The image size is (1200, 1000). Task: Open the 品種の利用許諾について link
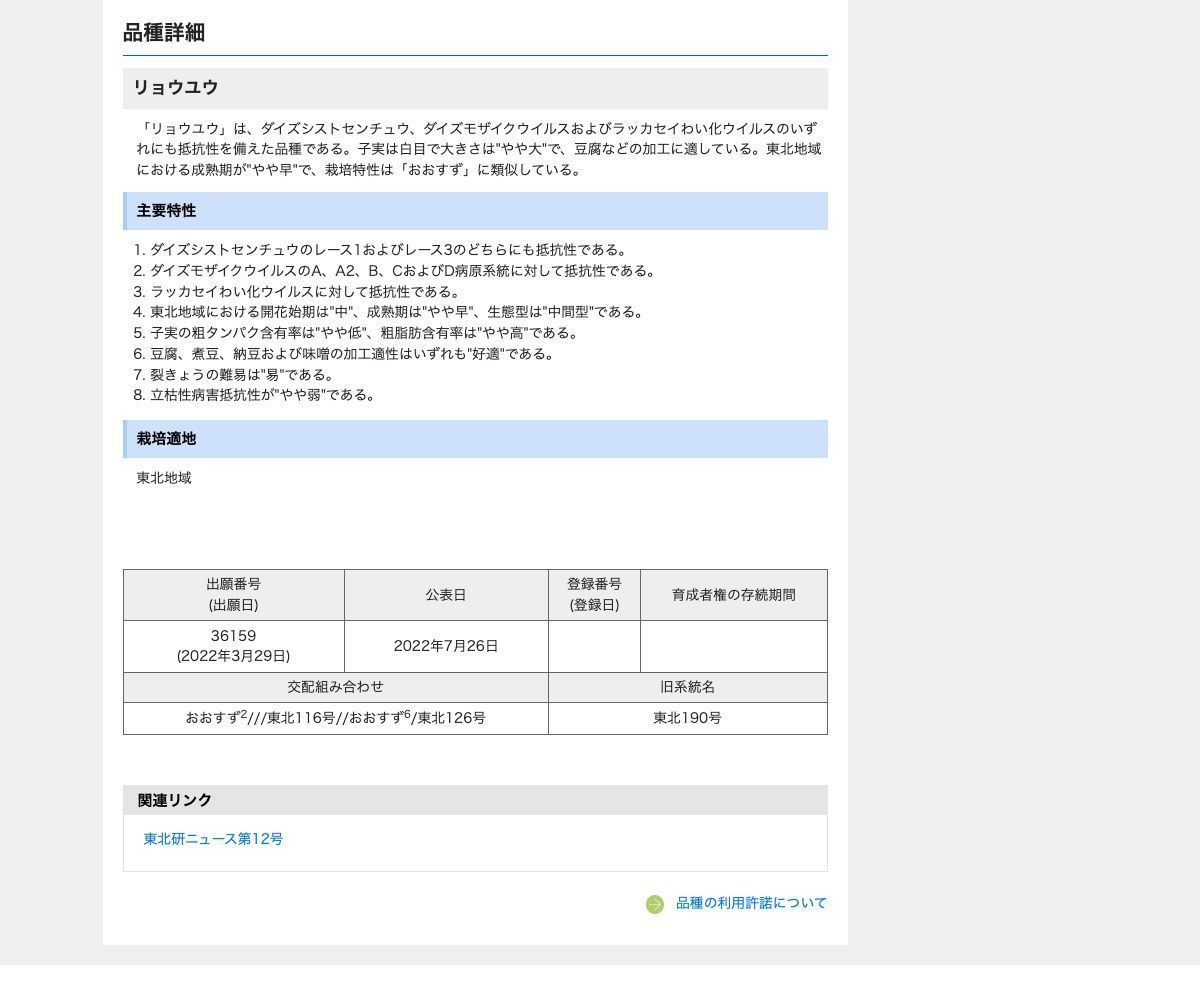(751, 903)
